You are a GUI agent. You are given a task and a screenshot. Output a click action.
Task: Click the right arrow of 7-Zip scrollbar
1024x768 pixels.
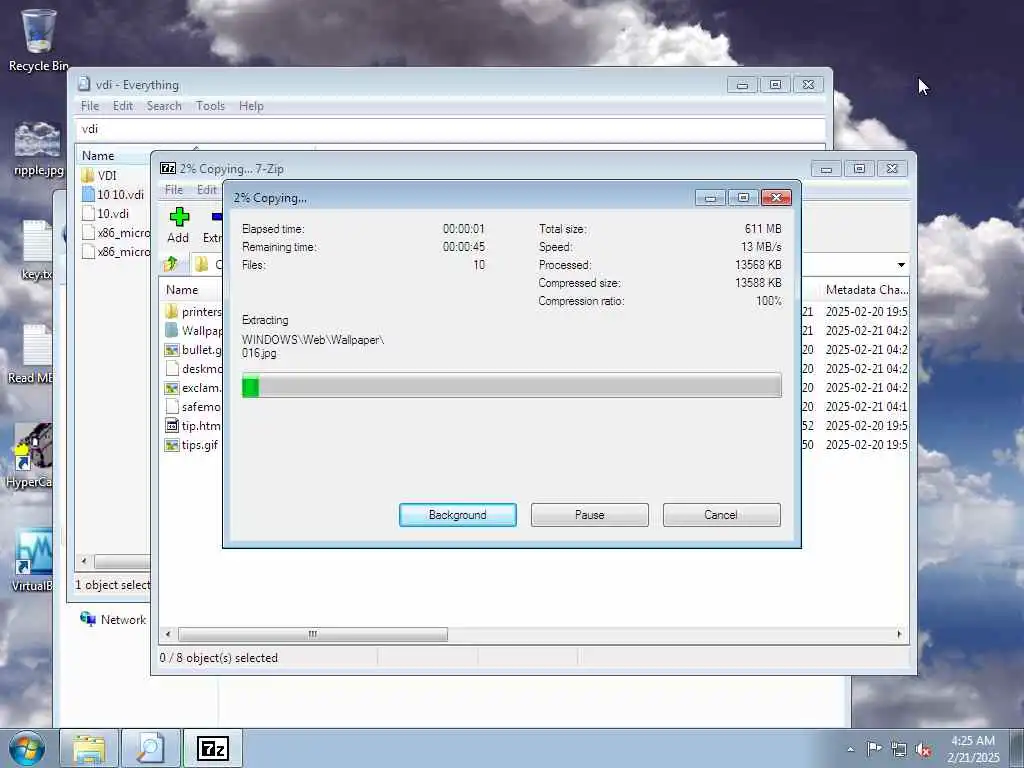(899, 634)
